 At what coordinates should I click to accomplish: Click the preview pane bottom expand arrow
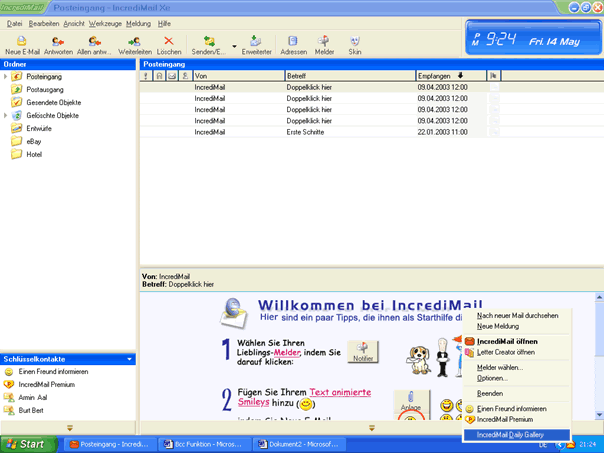tap(372, 428)
